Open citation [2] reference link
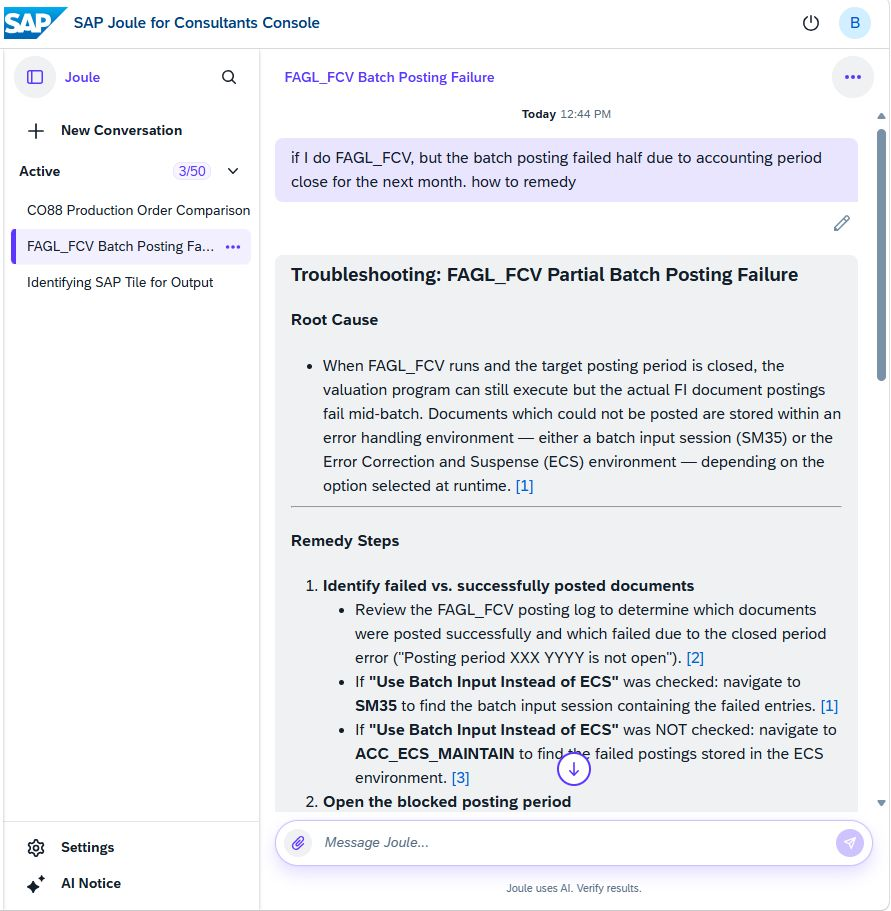891x911 pixels. pos(695,658)
